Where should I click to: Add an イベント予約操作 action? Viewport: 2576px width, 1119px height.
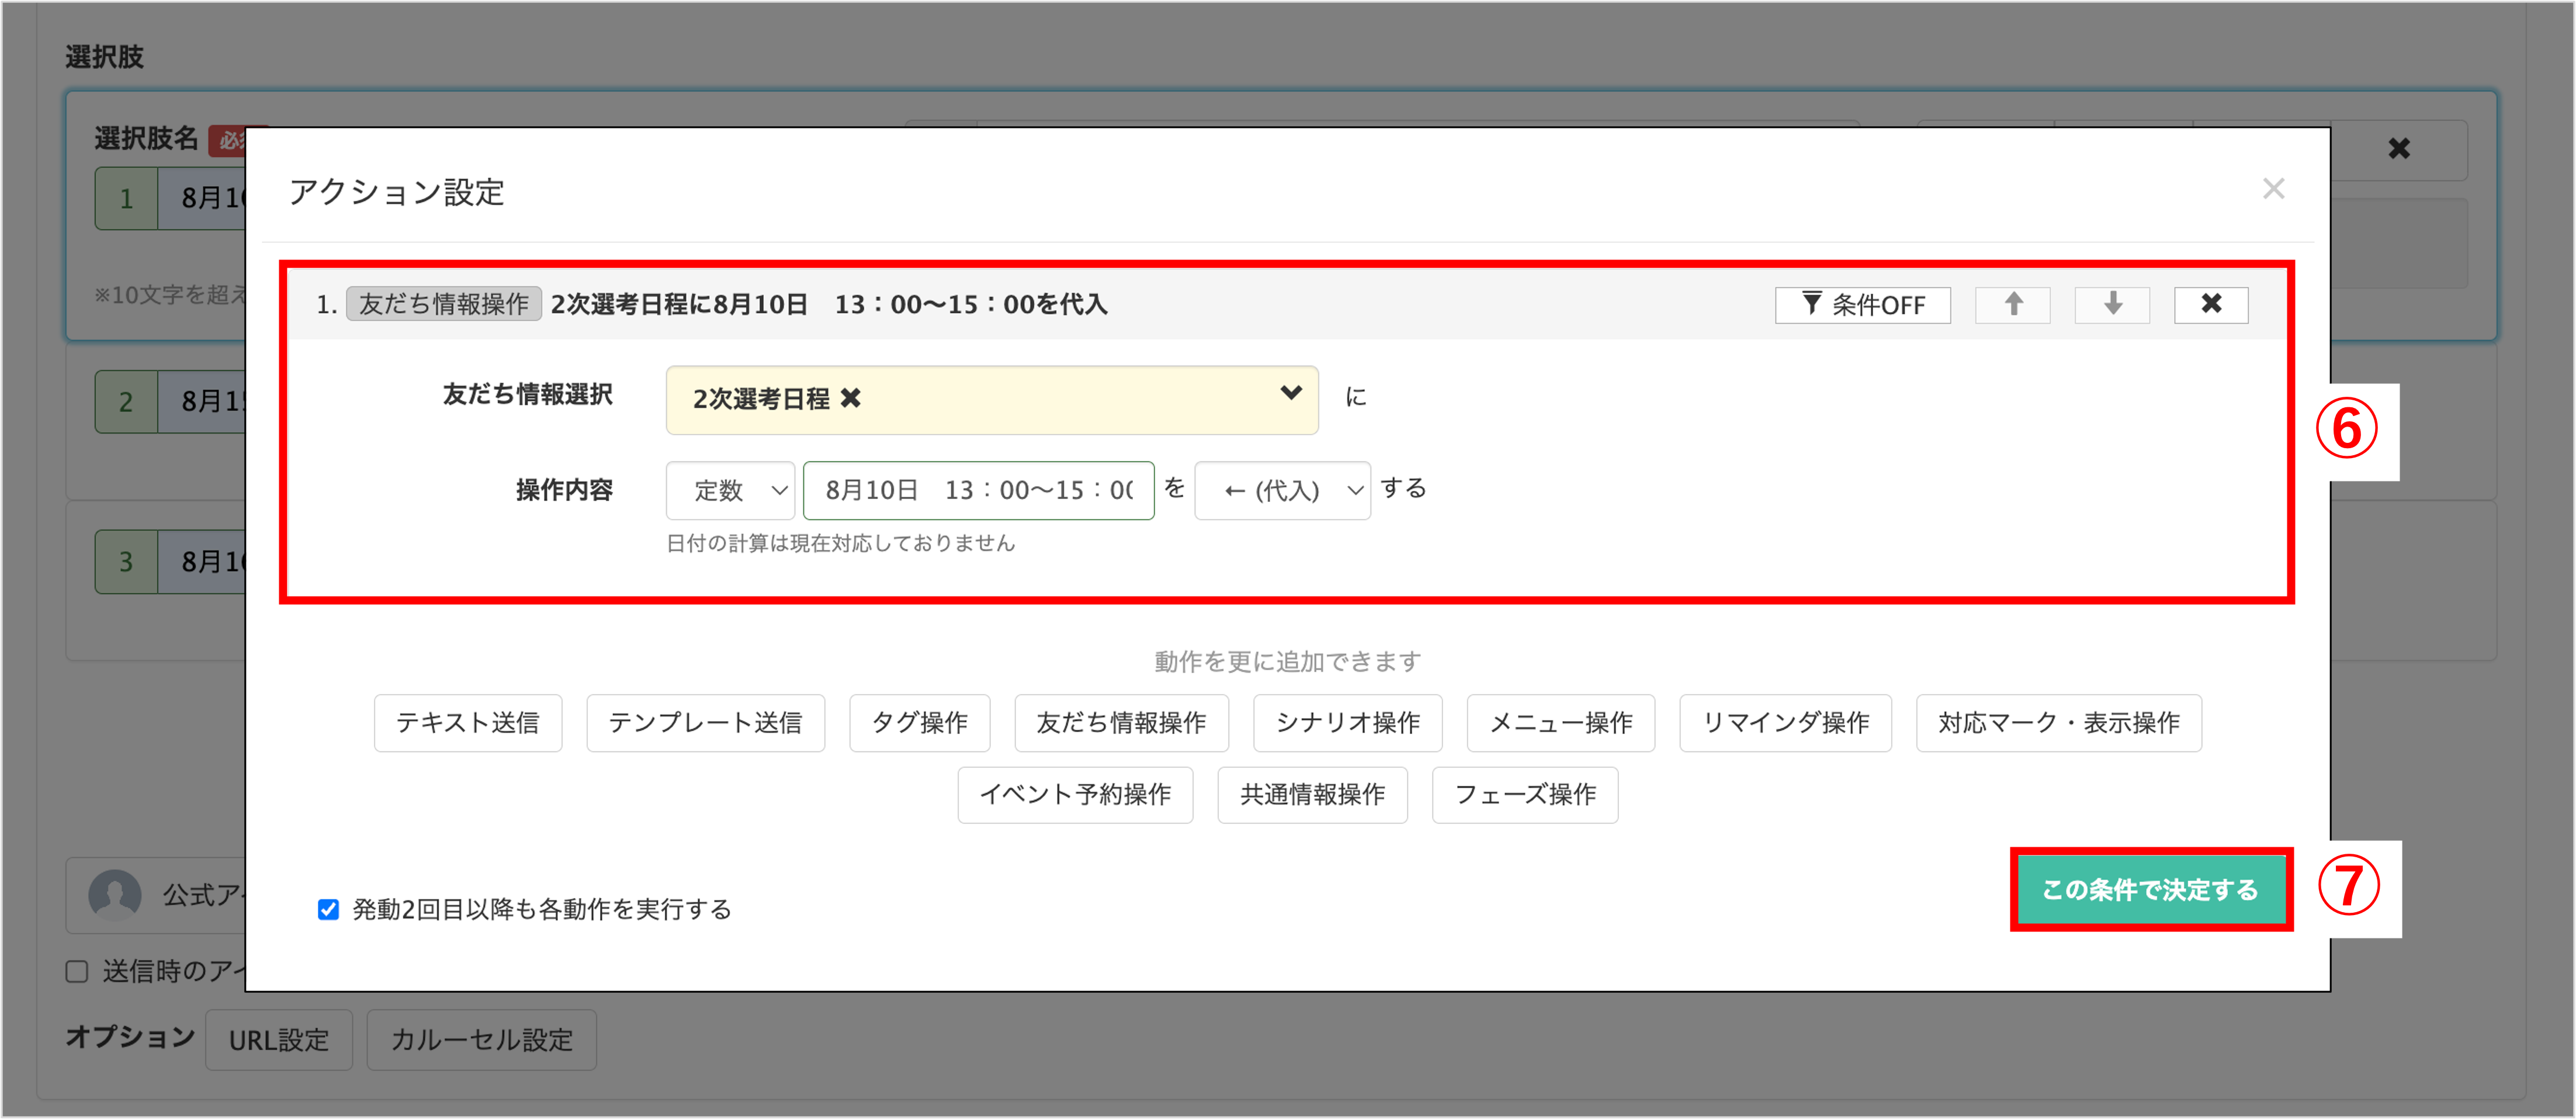[1075, 795]
